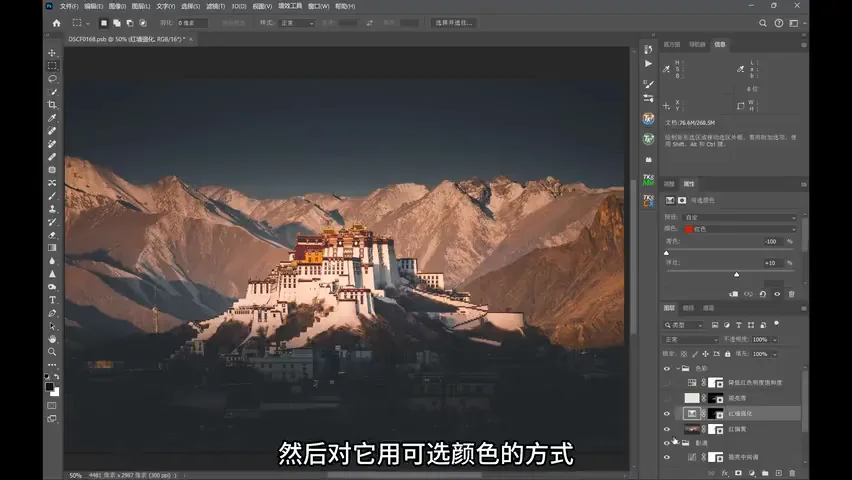The height and width of the screenshot is (480, 852).
Task: Open the workspace switcher dropdown at top right
Action: pos(796,23)
